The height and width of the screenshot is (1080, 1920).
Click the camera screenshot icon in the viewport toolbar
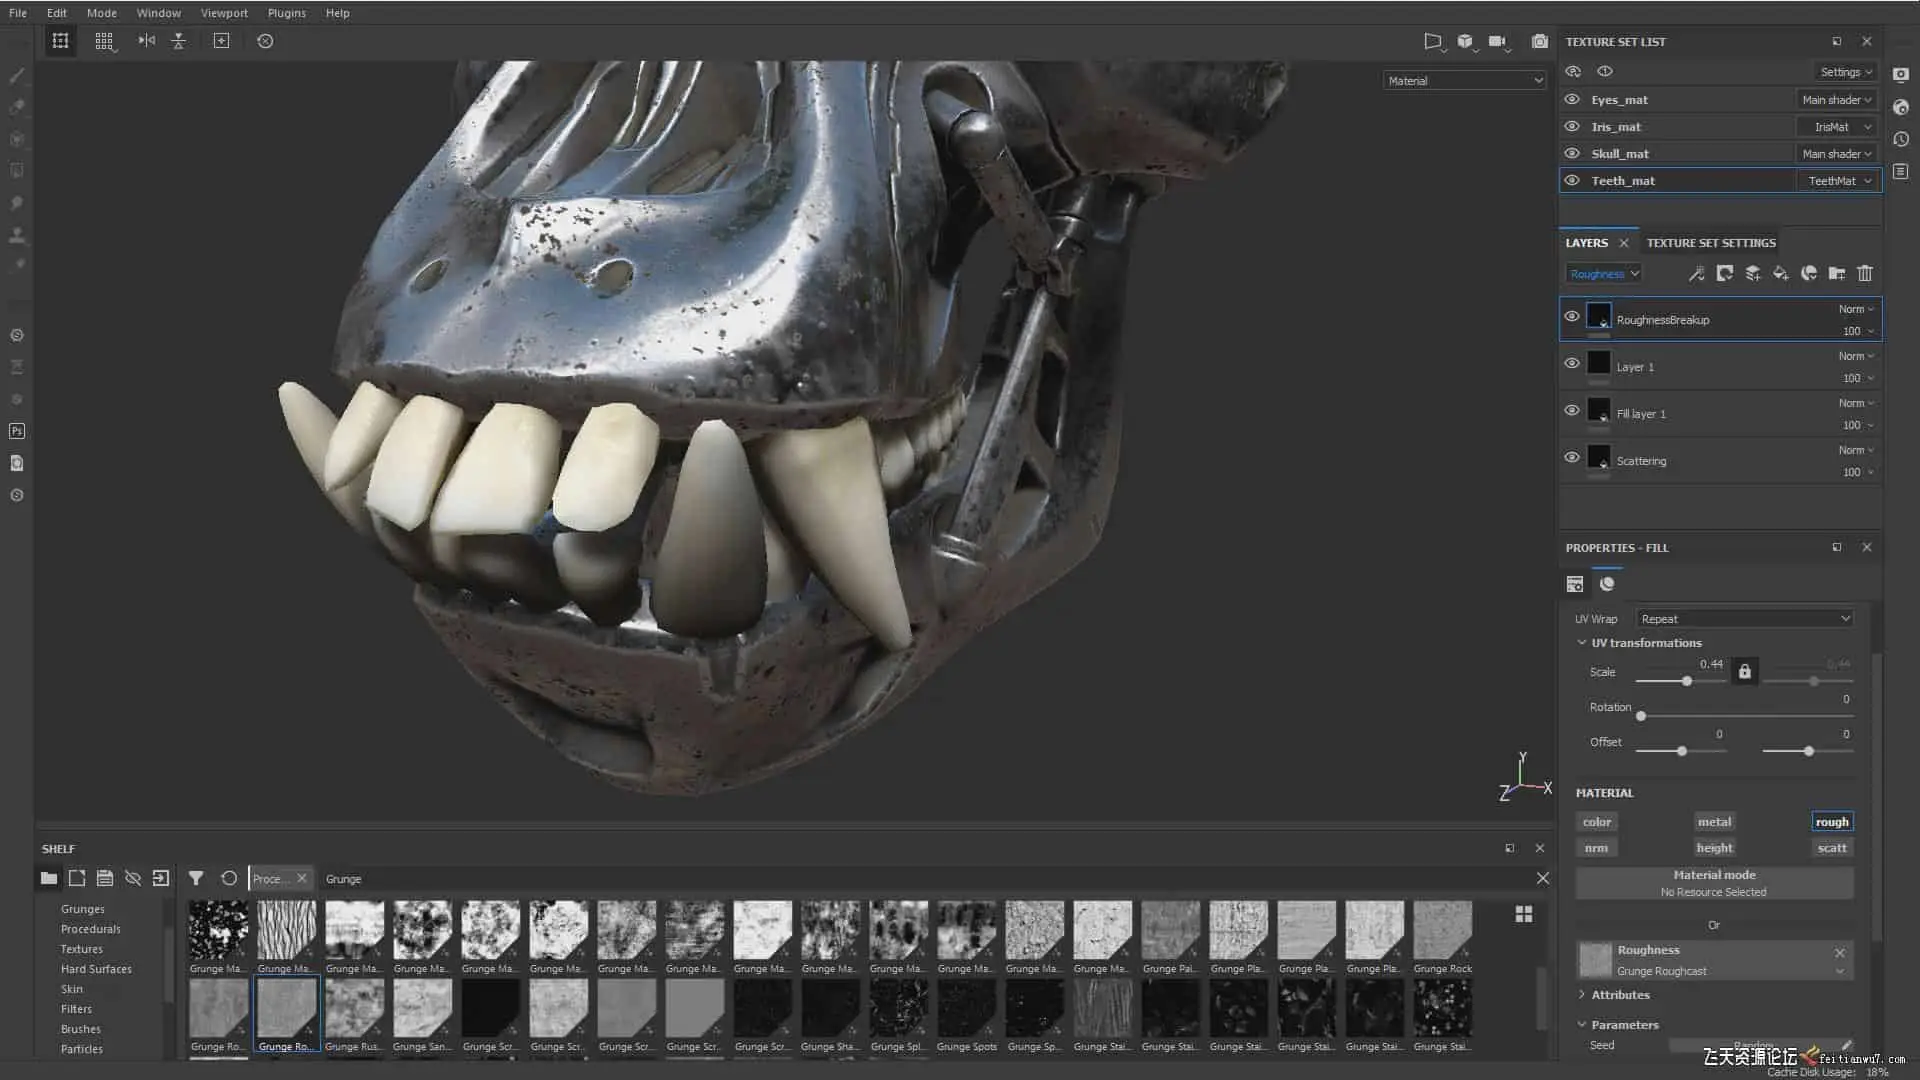point(1540,41)
